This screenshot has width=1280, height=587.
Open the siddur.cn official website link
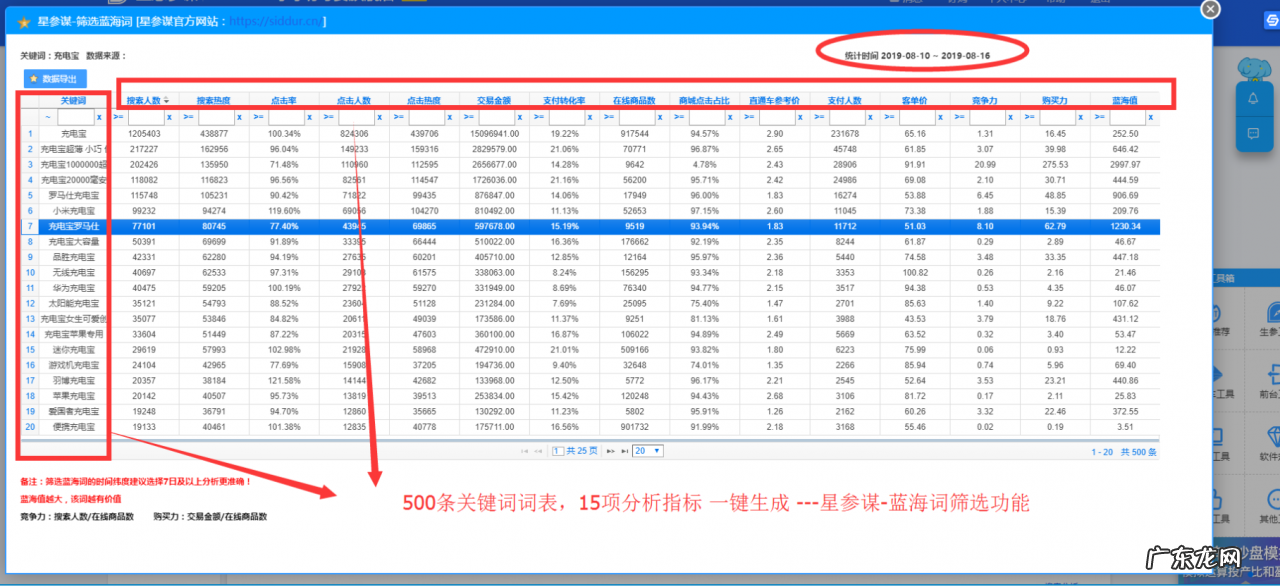pyautogui.click(x=277, y=21)
